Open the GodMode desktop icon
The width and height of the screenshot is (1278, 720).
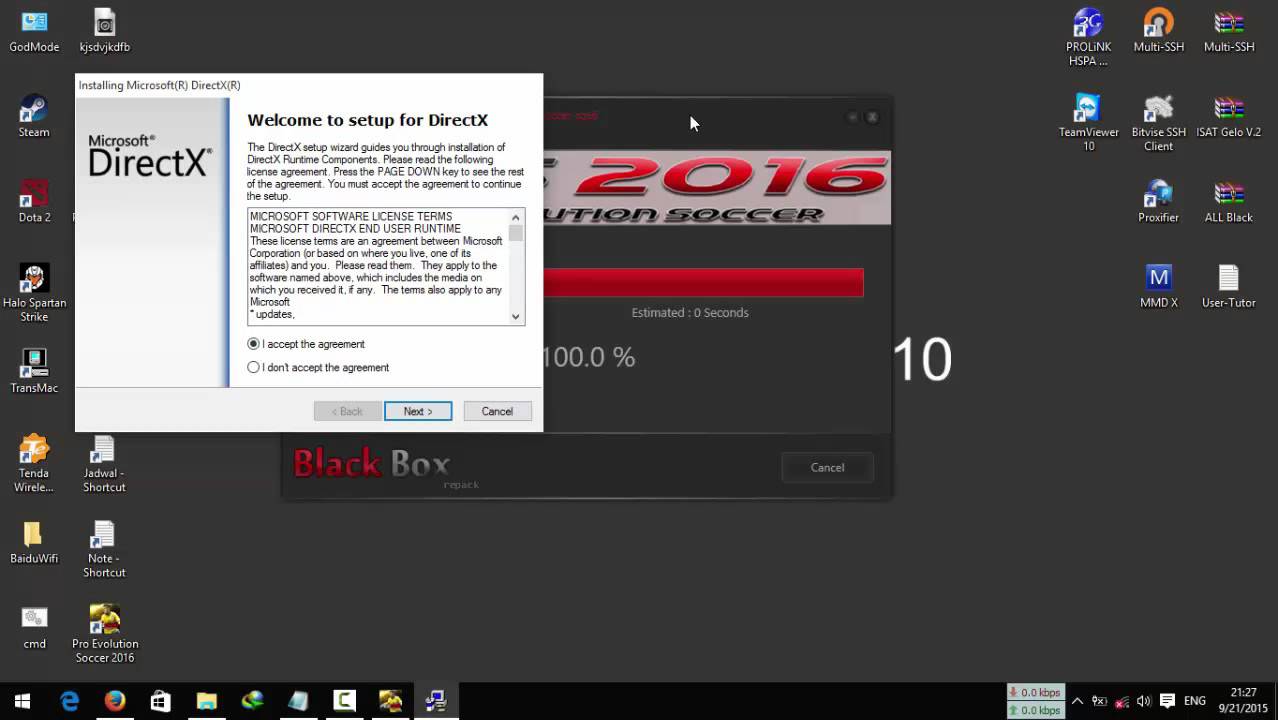[x=34, y=31]
